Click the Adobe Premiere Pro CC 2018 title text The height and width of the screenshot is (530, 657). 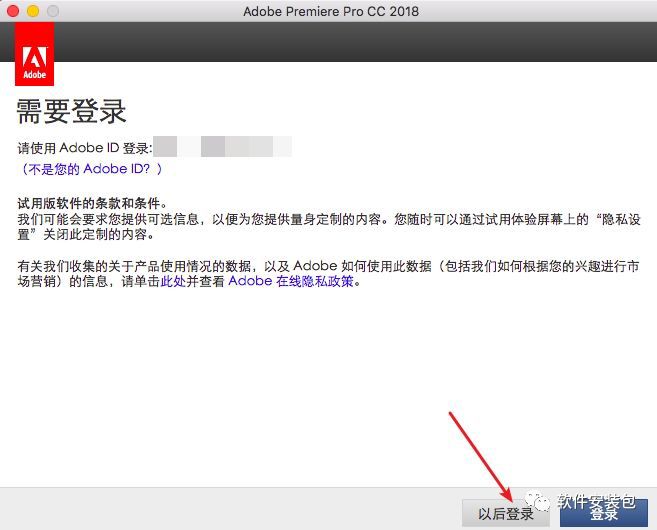331,11
